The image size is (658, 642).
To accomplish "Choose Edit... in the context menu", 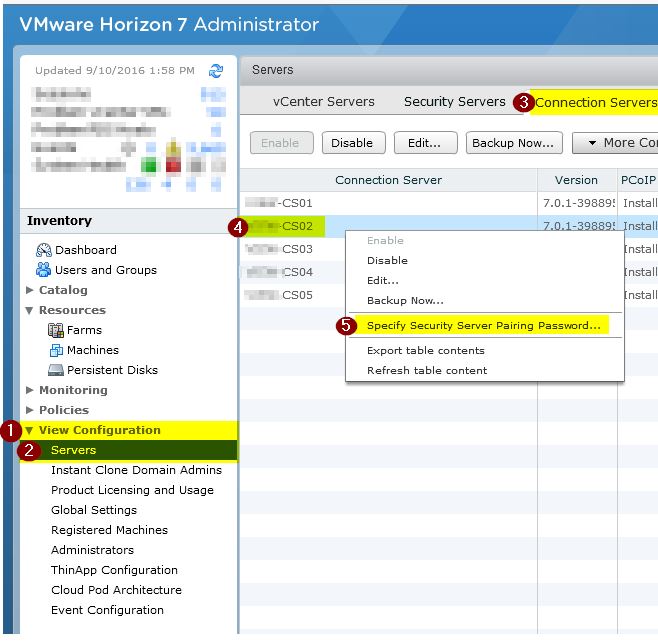I will pos(382,281).
